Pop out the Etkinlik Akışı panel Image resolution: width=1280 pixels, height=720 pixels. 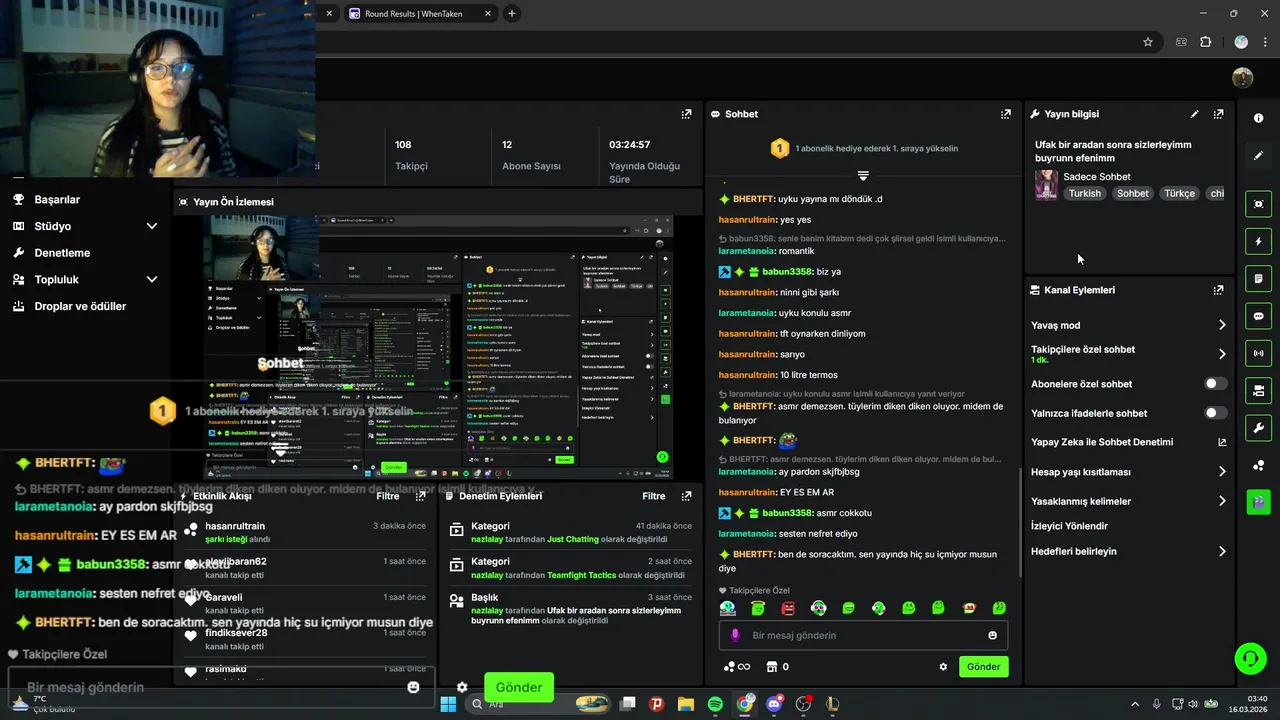420,496
